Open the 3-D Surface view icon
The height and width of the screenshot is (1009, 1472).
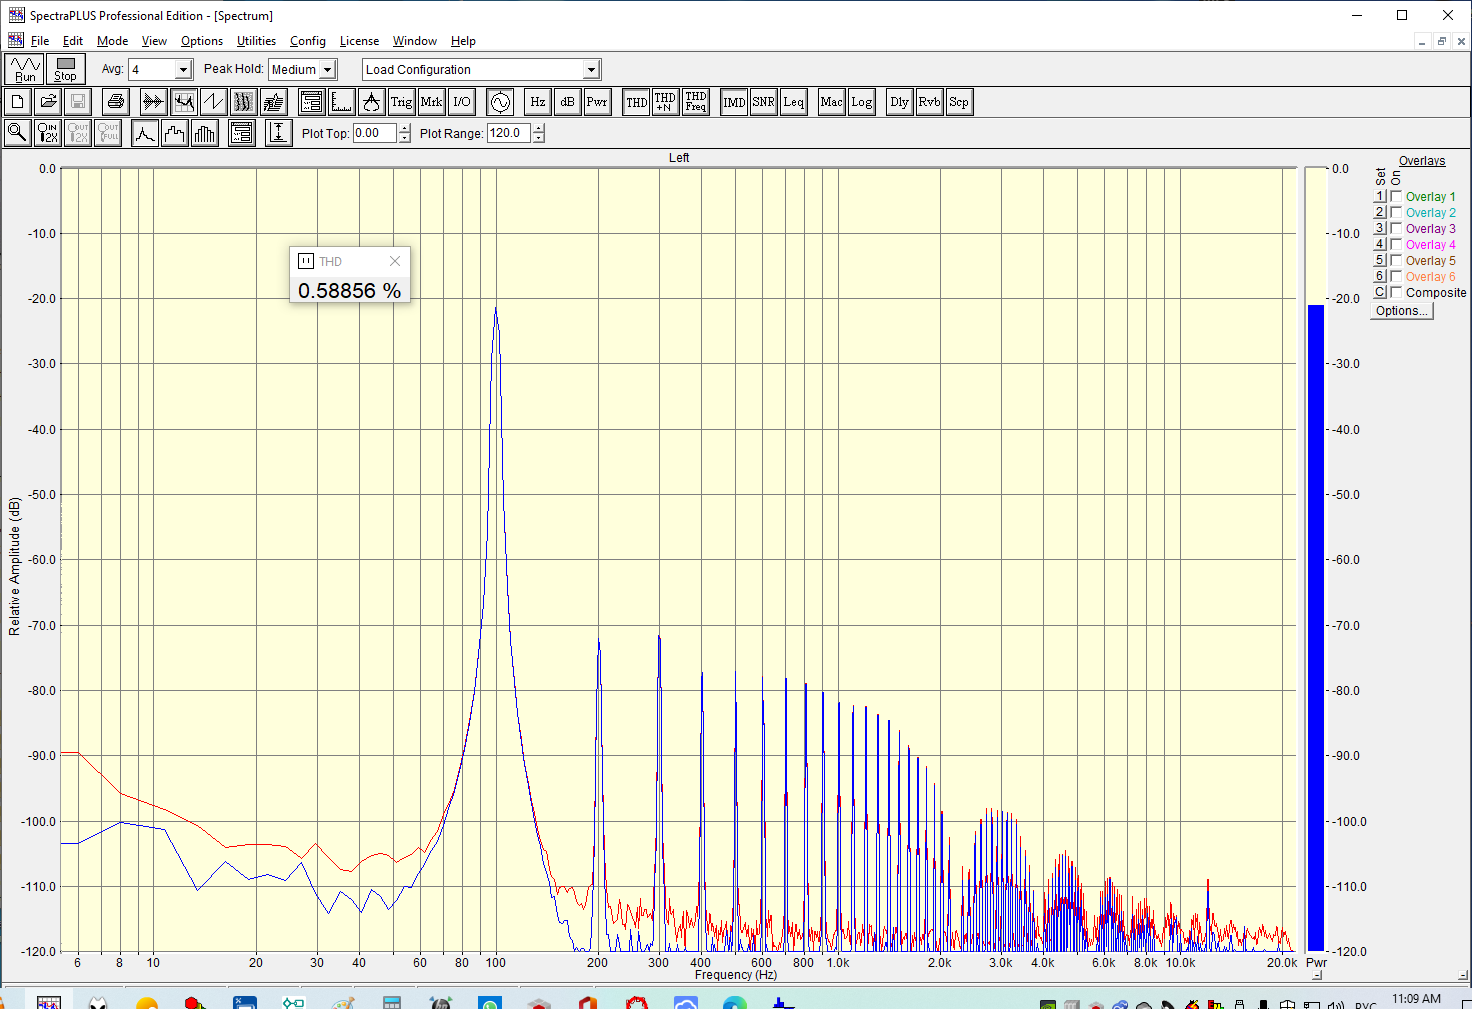point(273,102)
